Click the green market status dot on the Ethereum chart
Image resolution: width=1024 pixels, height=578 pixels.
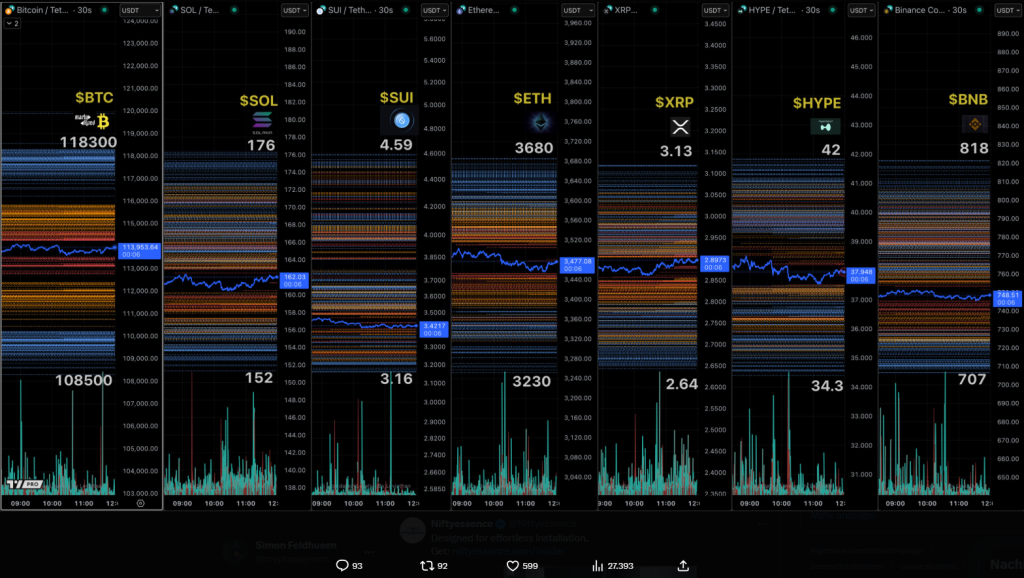click(x=515, y=10)
